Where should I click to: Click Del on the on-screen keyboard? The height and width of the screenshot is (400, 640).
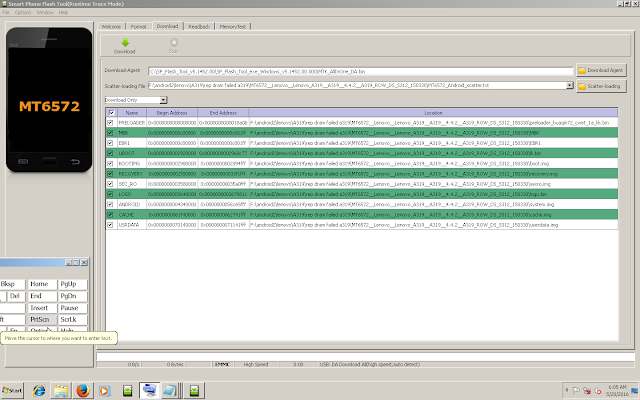[x=16, y=296]
